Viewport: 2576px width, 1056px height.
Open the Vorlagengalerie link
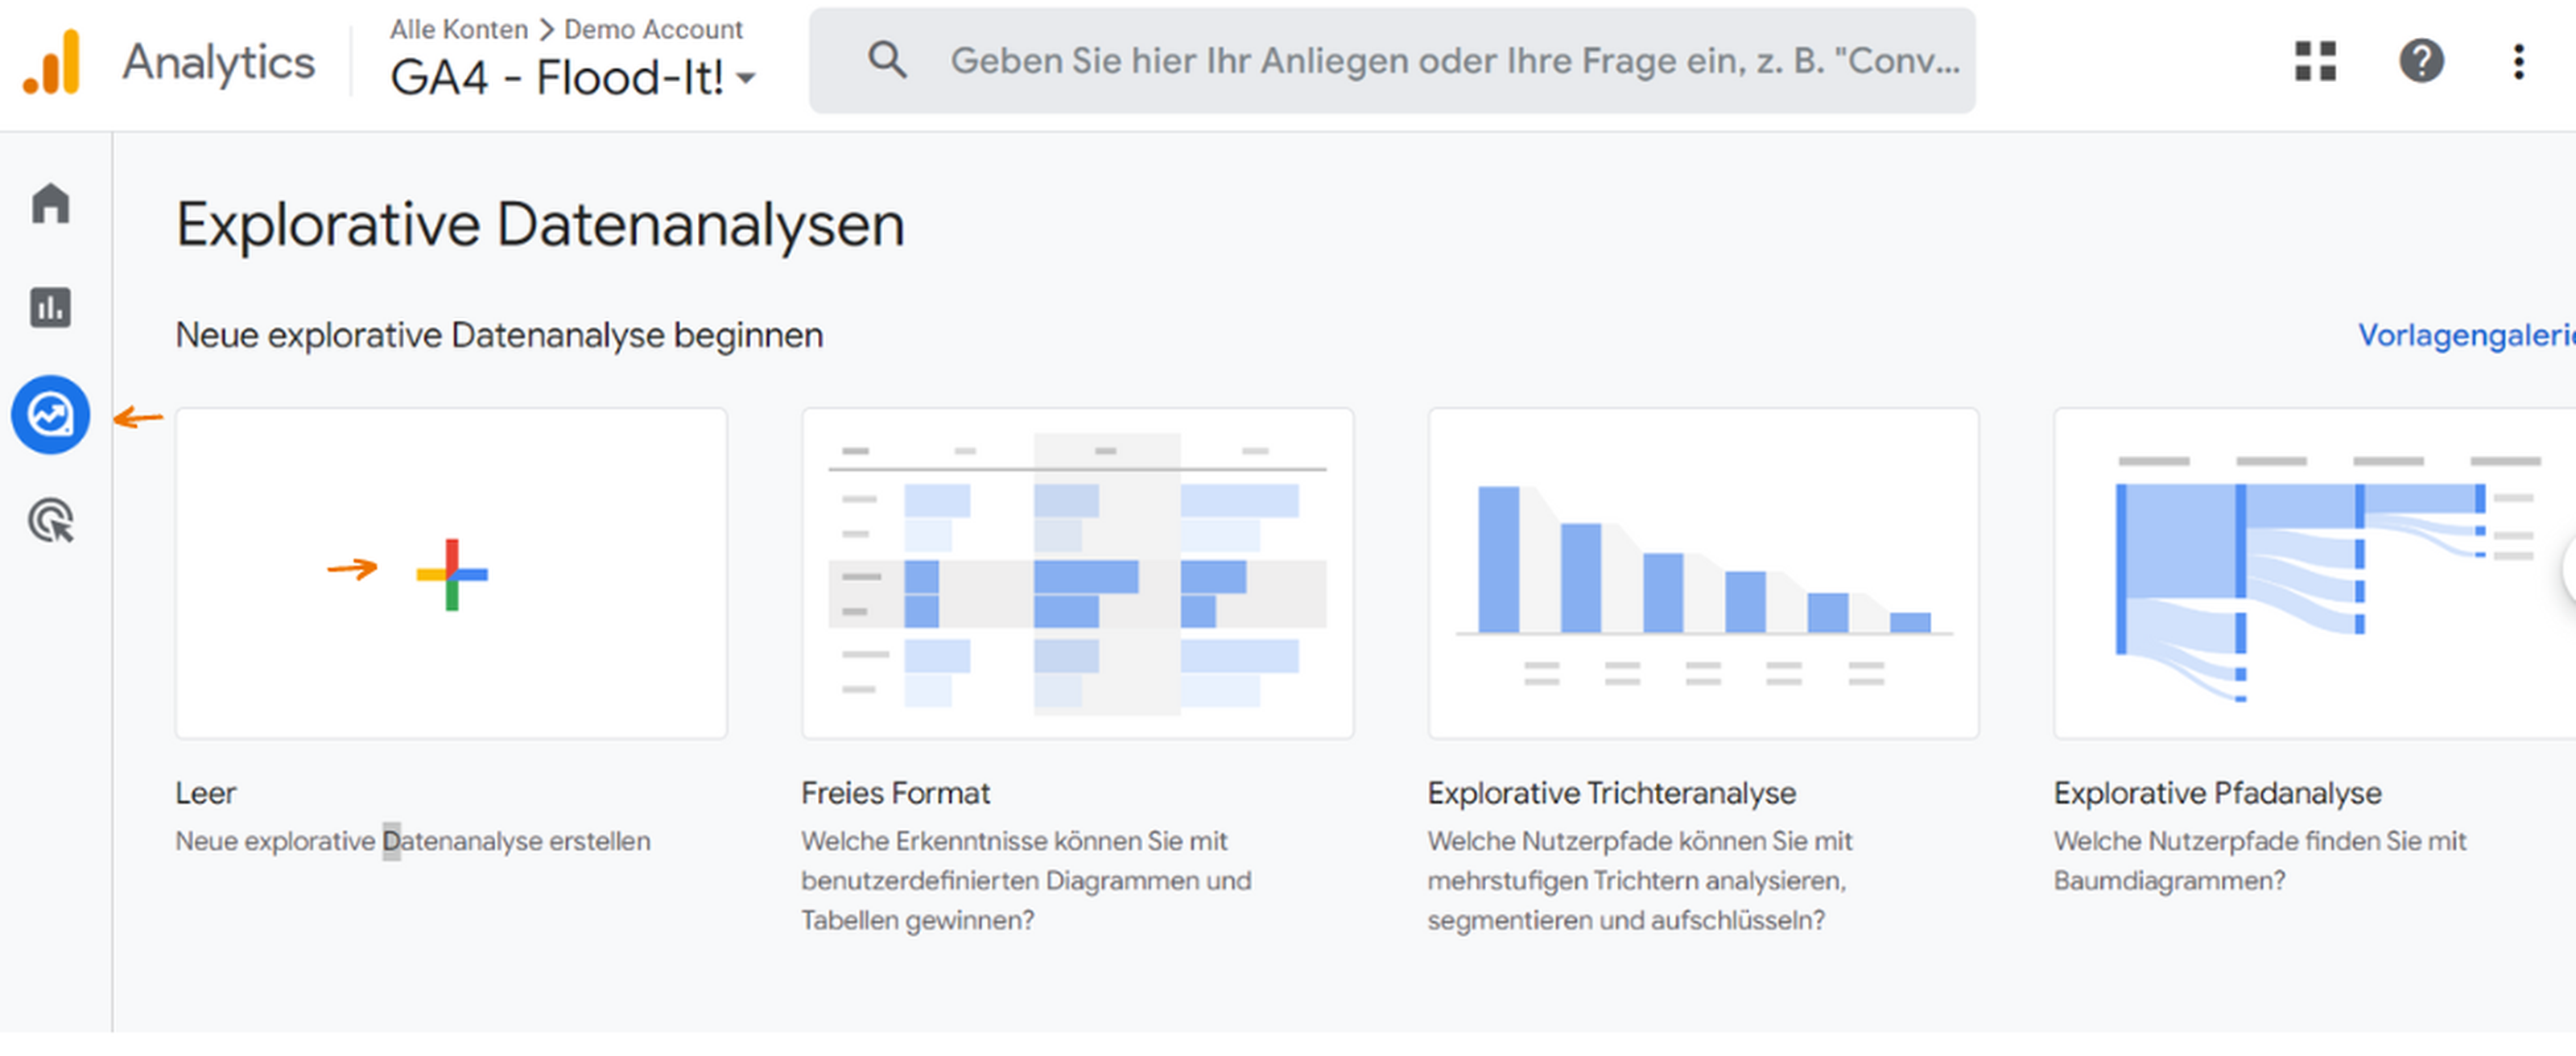pos(2466,335)
